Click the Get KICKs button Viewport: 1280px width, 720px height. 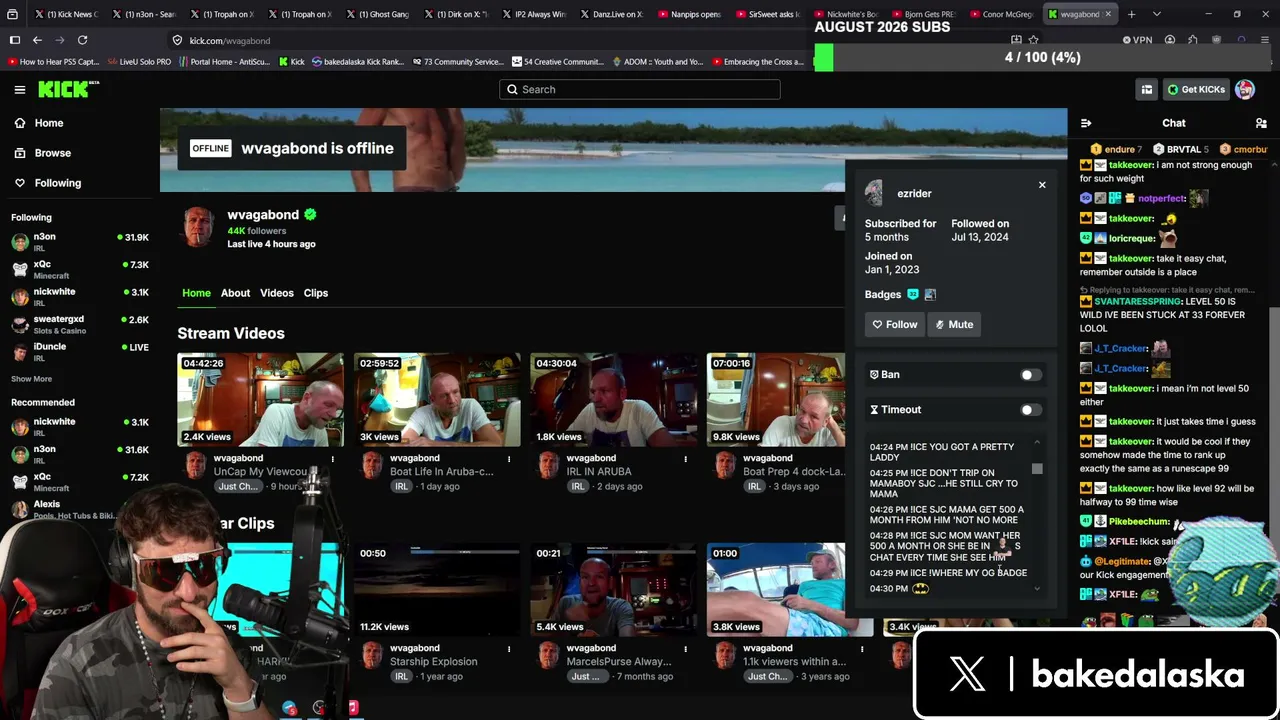(x=1196, y=89)
